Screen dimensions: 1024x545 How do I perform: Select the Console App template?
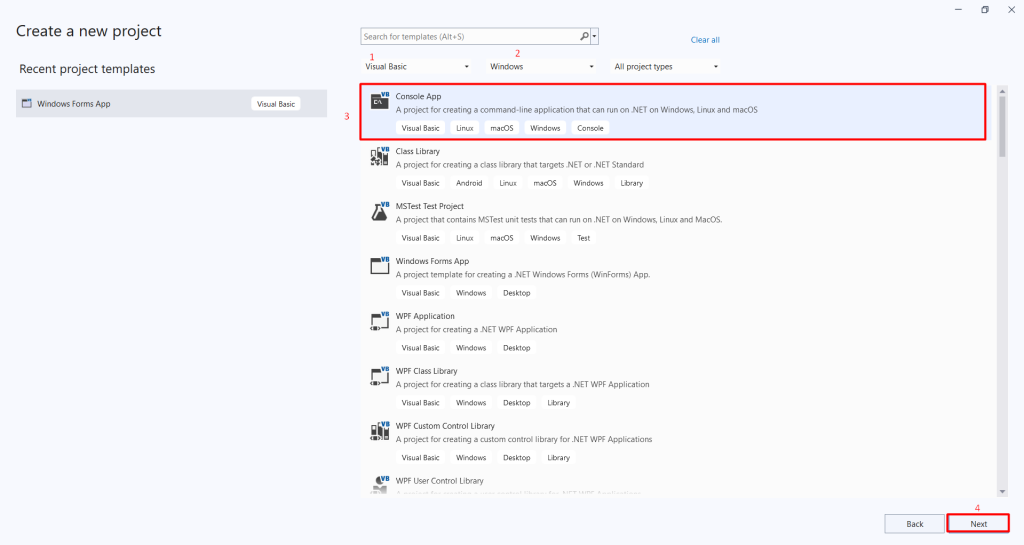point(673,112)
